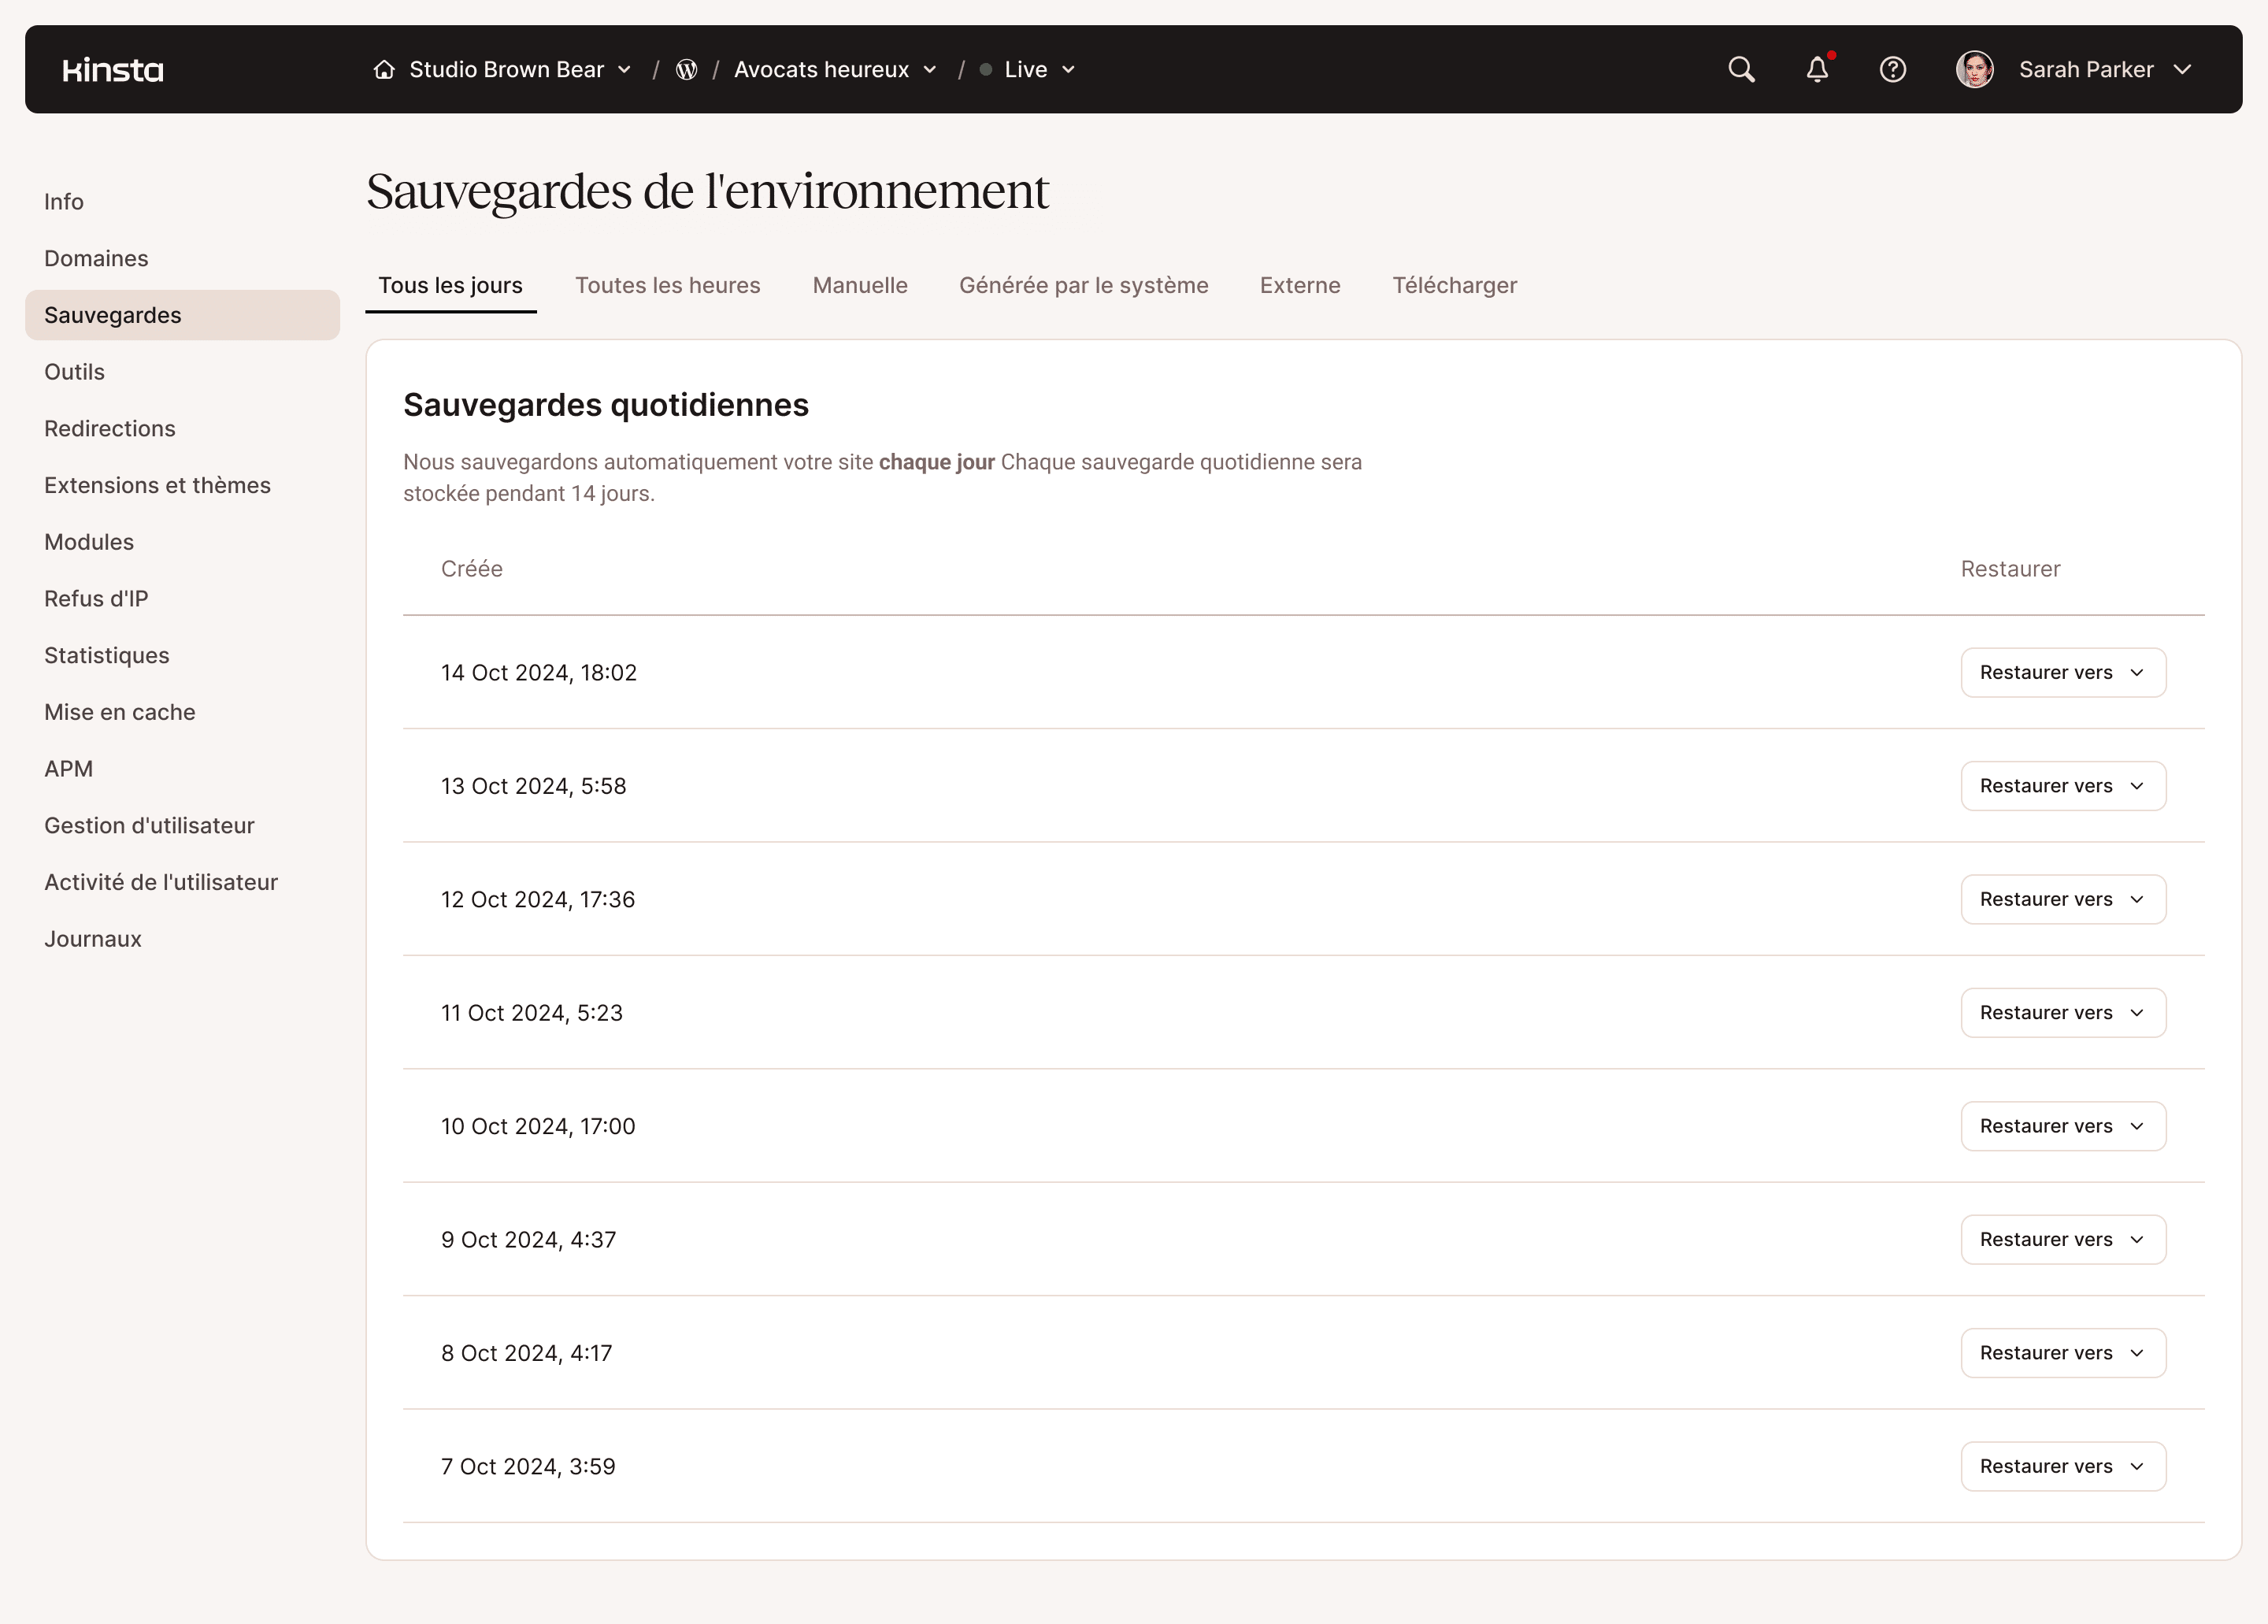2268x1624 pixels.
Task: Open the help menu
Action: coord(1893,69)
